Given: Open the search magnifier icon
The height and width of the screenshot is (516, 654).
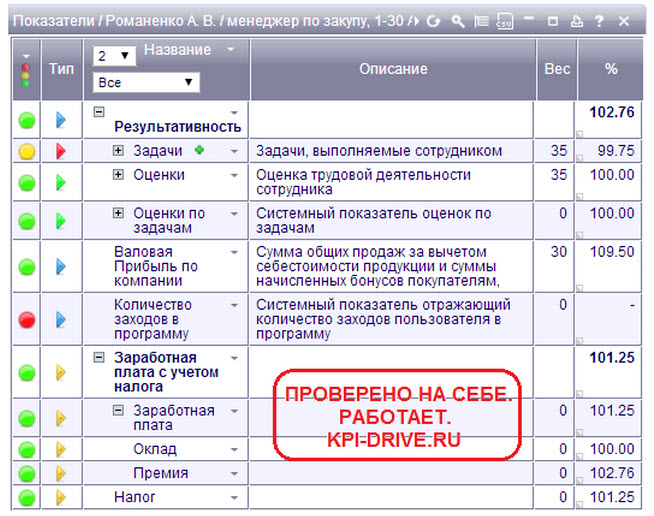Looking at the screenshot, I should (458, 20).
